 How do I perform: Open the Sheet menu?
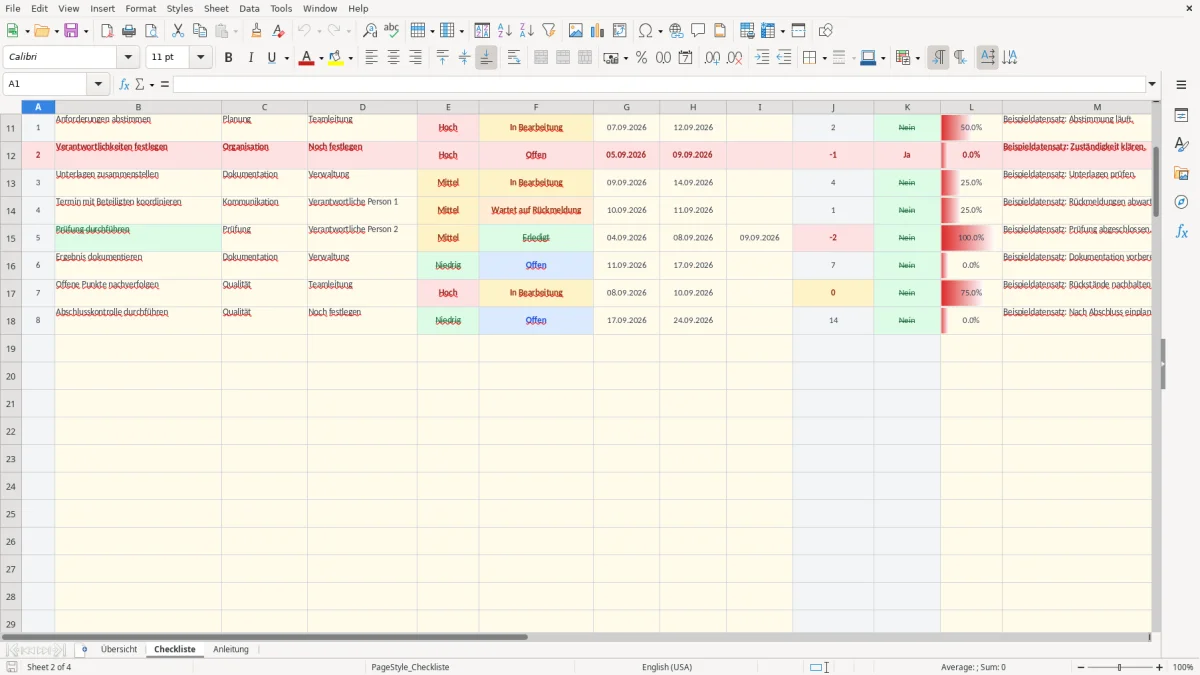216,8
